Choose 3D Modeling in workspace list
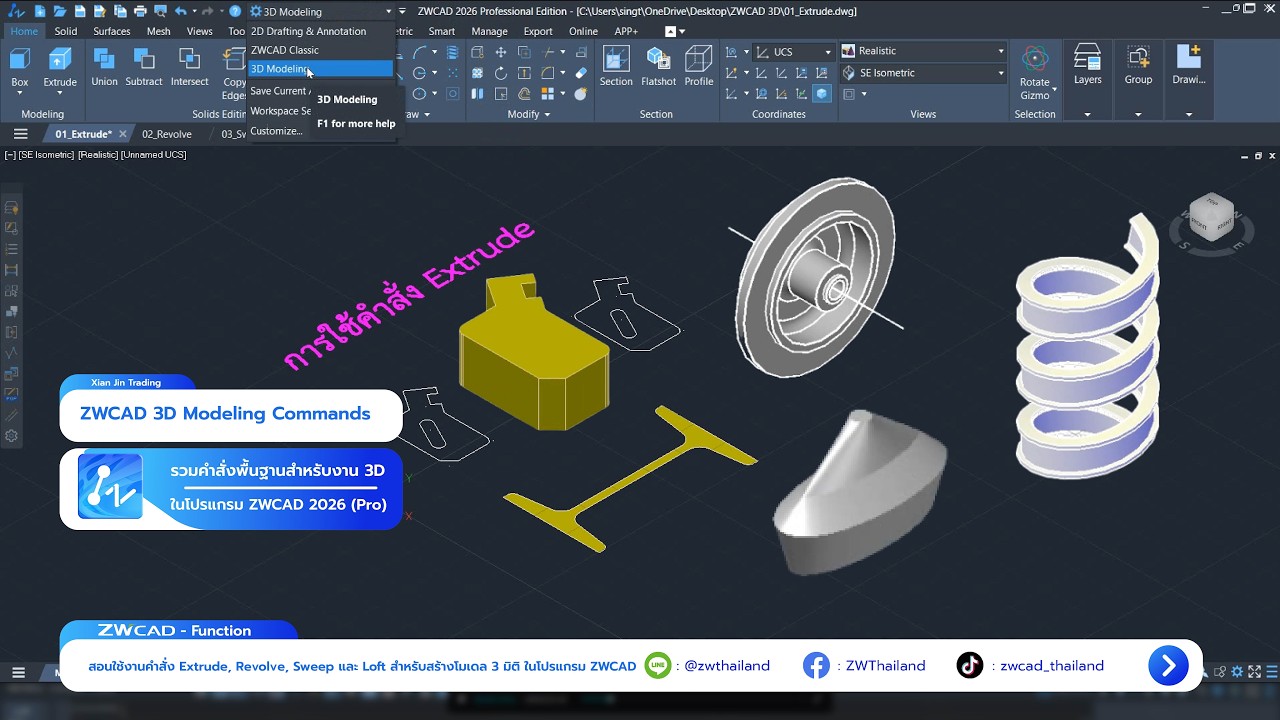The height and width of the screenshot is (720, 1280). (320, 69)
